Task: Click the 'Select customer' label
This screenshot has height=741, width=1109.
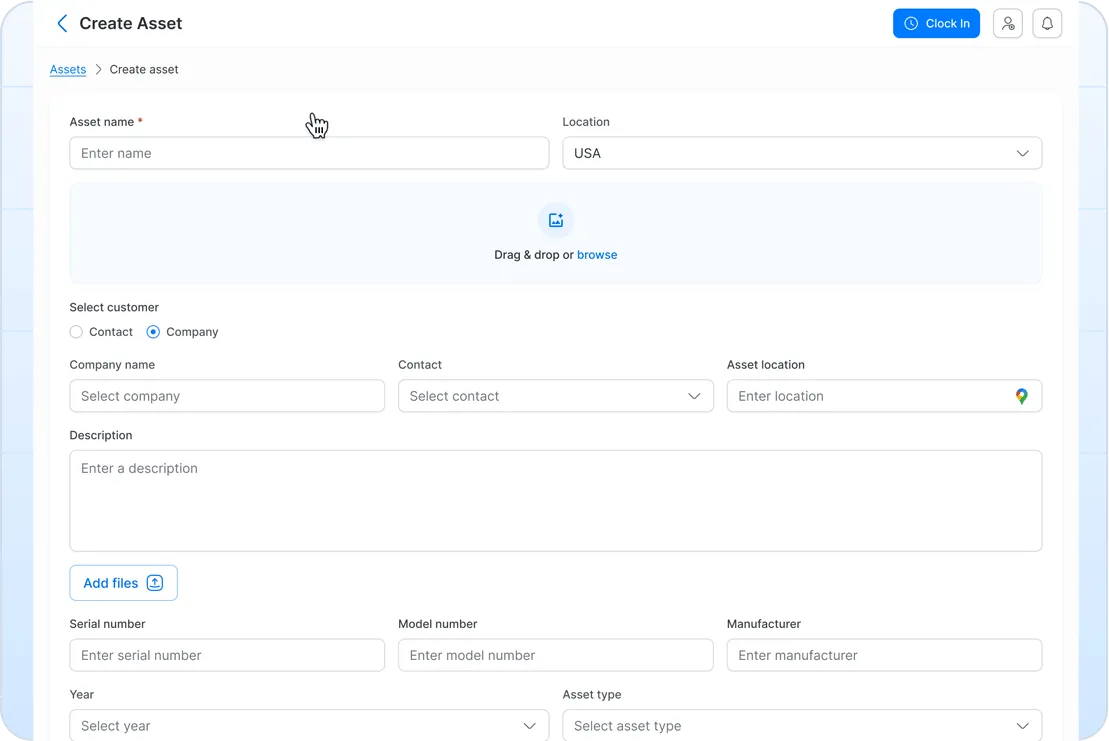Action: tap(114, 307)
